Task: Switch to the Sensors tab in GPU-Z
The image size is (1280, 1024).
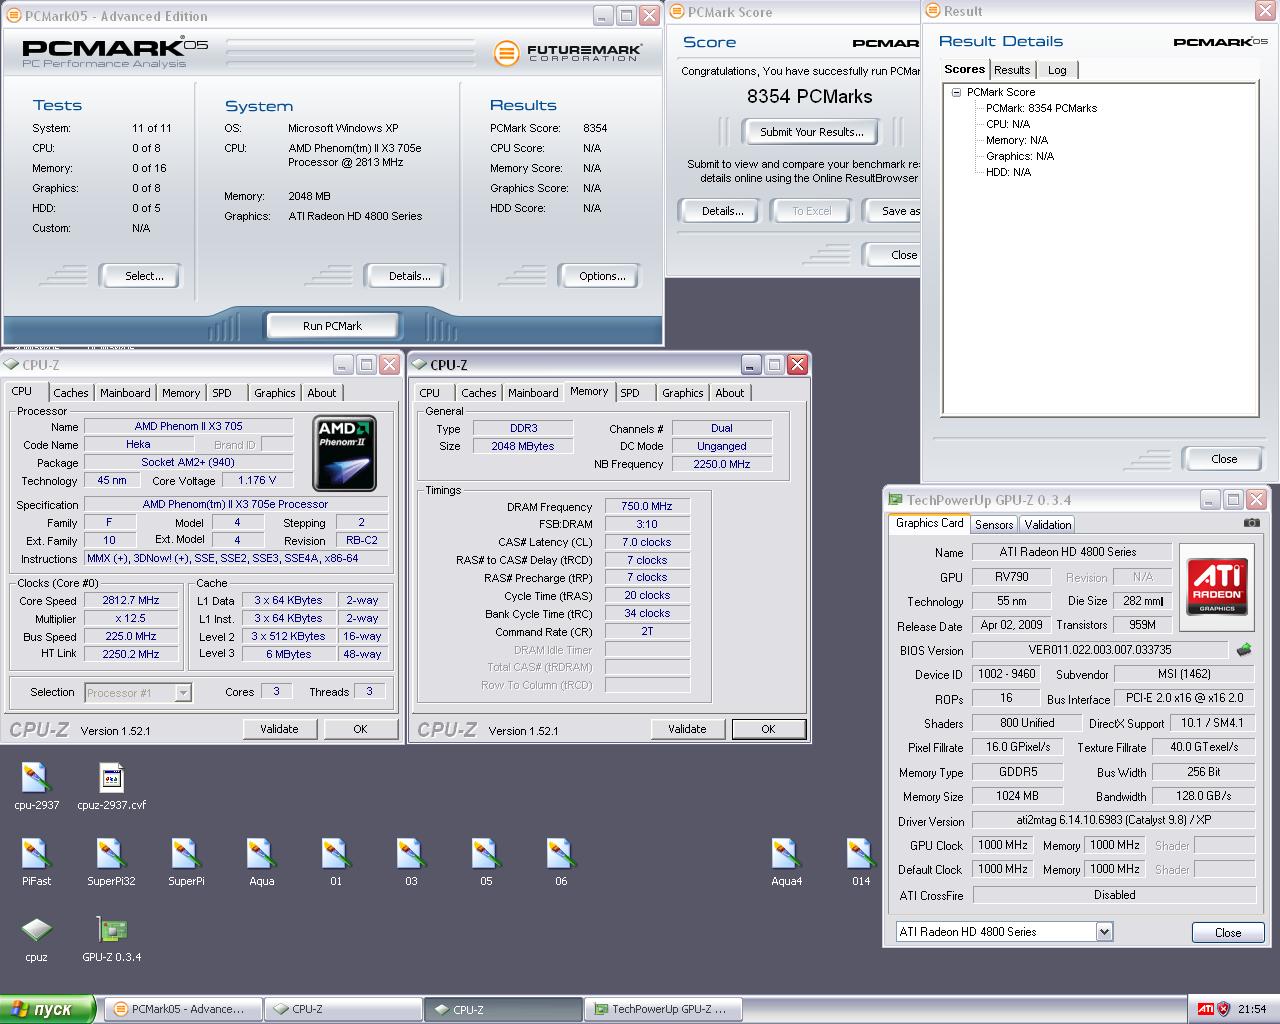Action: pos(994,524)
